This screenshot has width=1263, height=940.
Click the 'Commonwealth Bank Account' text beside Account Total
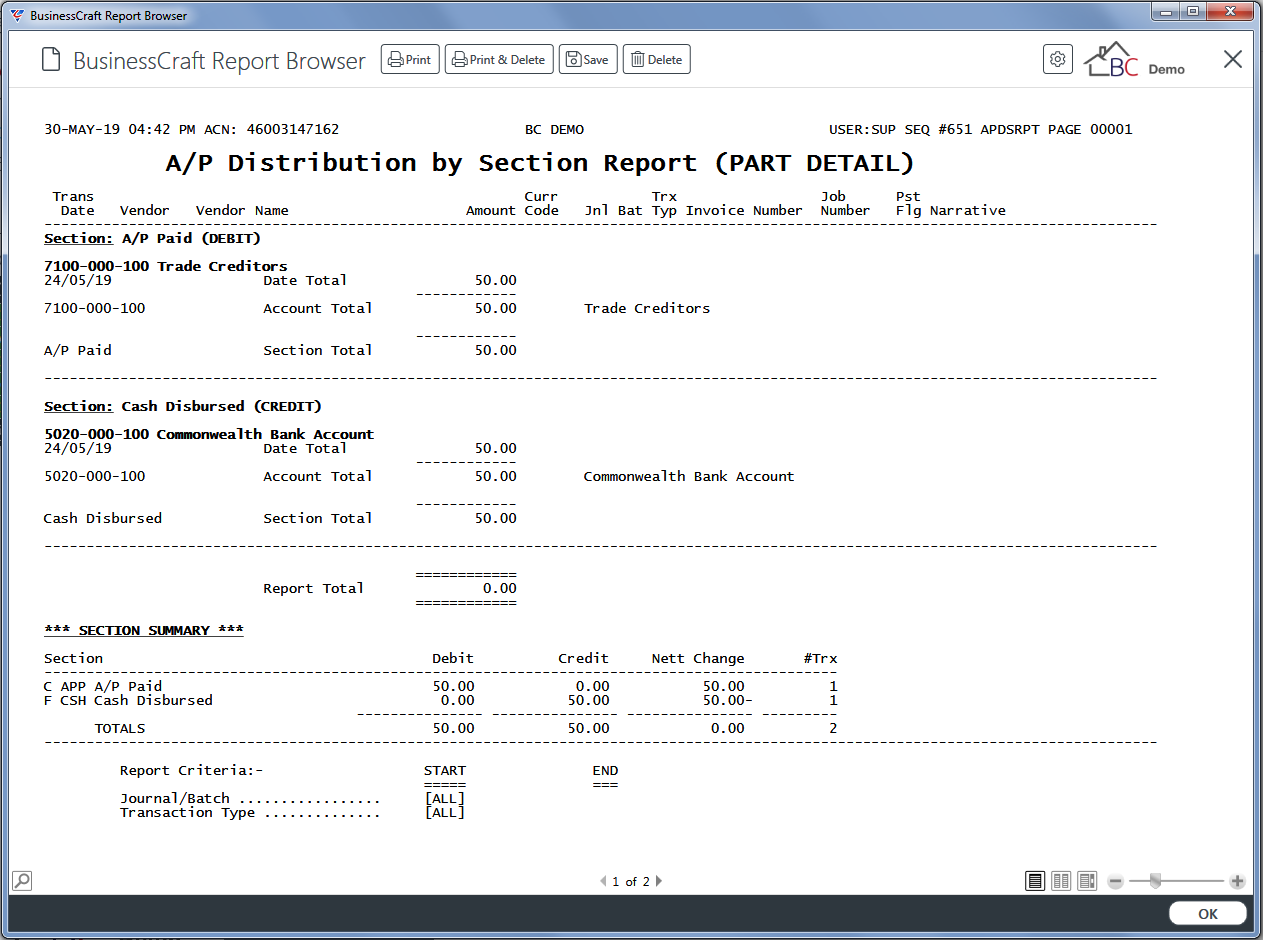(689, 476)
